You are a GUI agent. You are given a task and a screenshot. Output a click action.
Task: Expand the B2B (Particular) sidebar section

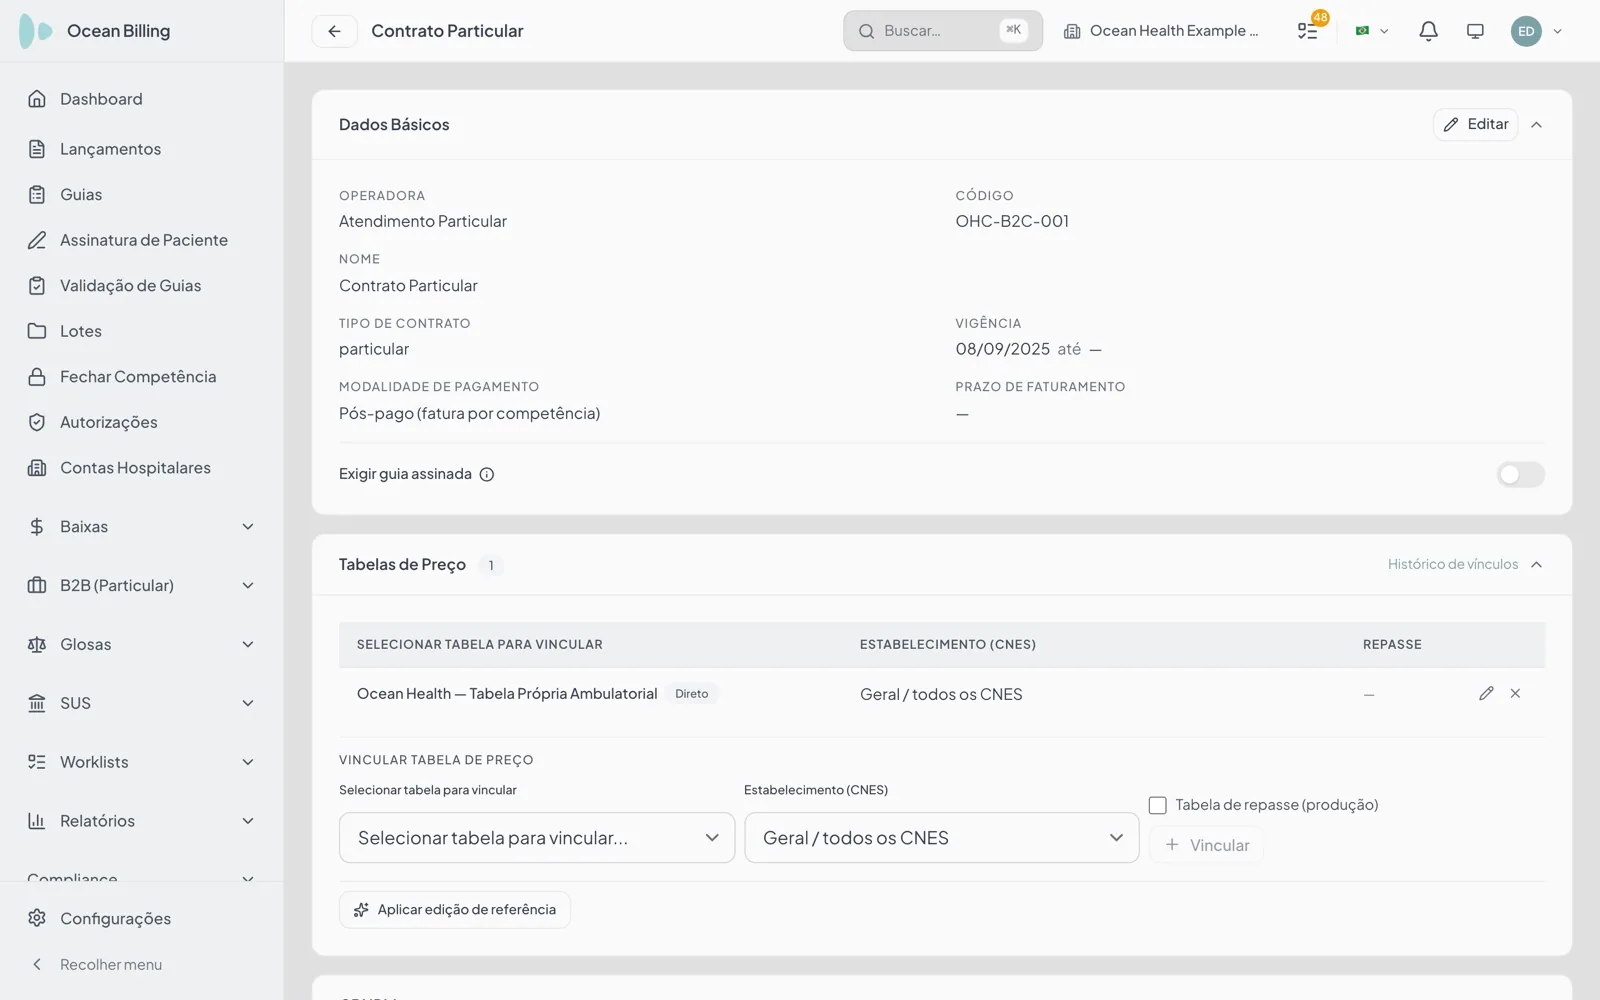click(x=141, y=586)
